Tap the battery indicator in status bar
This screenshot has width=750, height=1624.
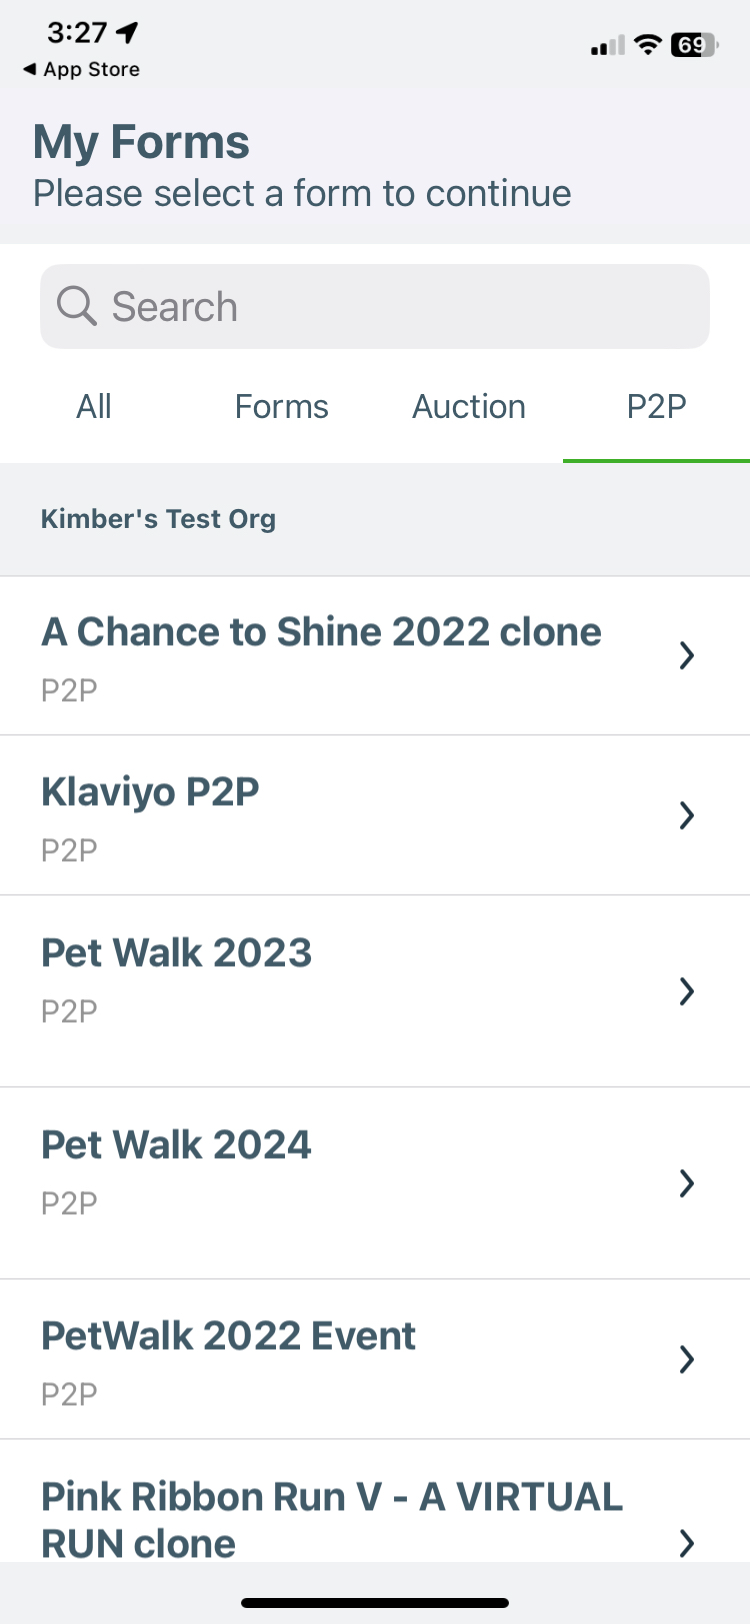click(694, 45)
